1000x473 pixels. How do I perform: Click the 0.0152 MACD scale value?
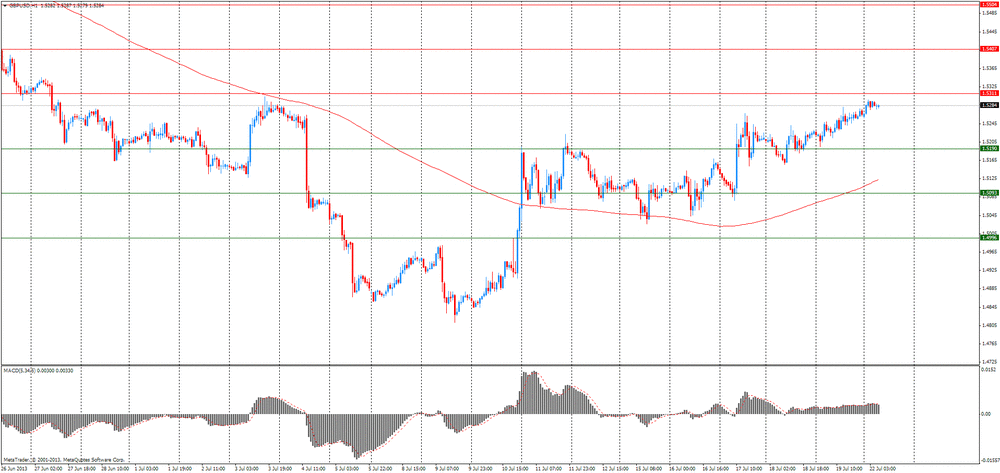990,370
